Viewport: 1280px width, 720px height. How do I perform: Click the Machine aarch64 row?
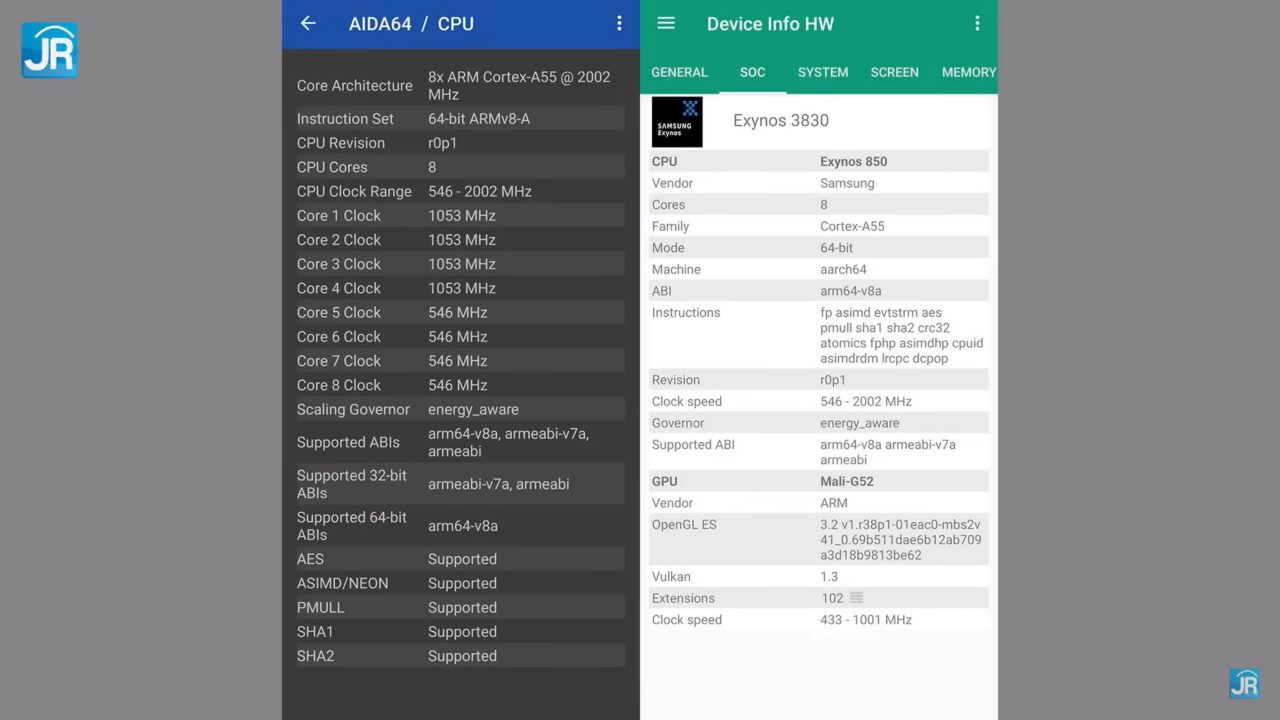(x=819, y=269)
